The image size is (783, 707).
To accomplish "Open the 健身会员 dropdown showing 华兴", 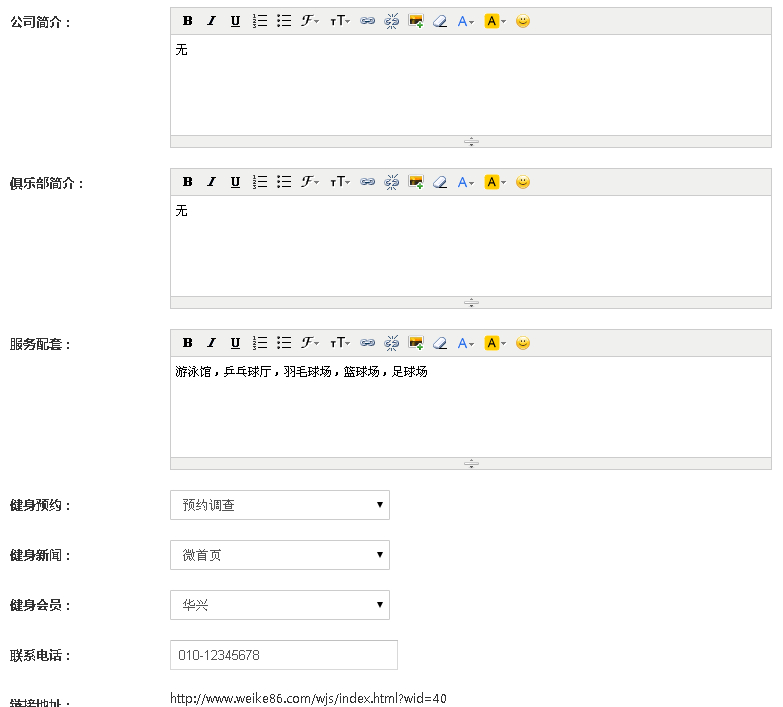I will pyautogui.click(x=280, y=605).
